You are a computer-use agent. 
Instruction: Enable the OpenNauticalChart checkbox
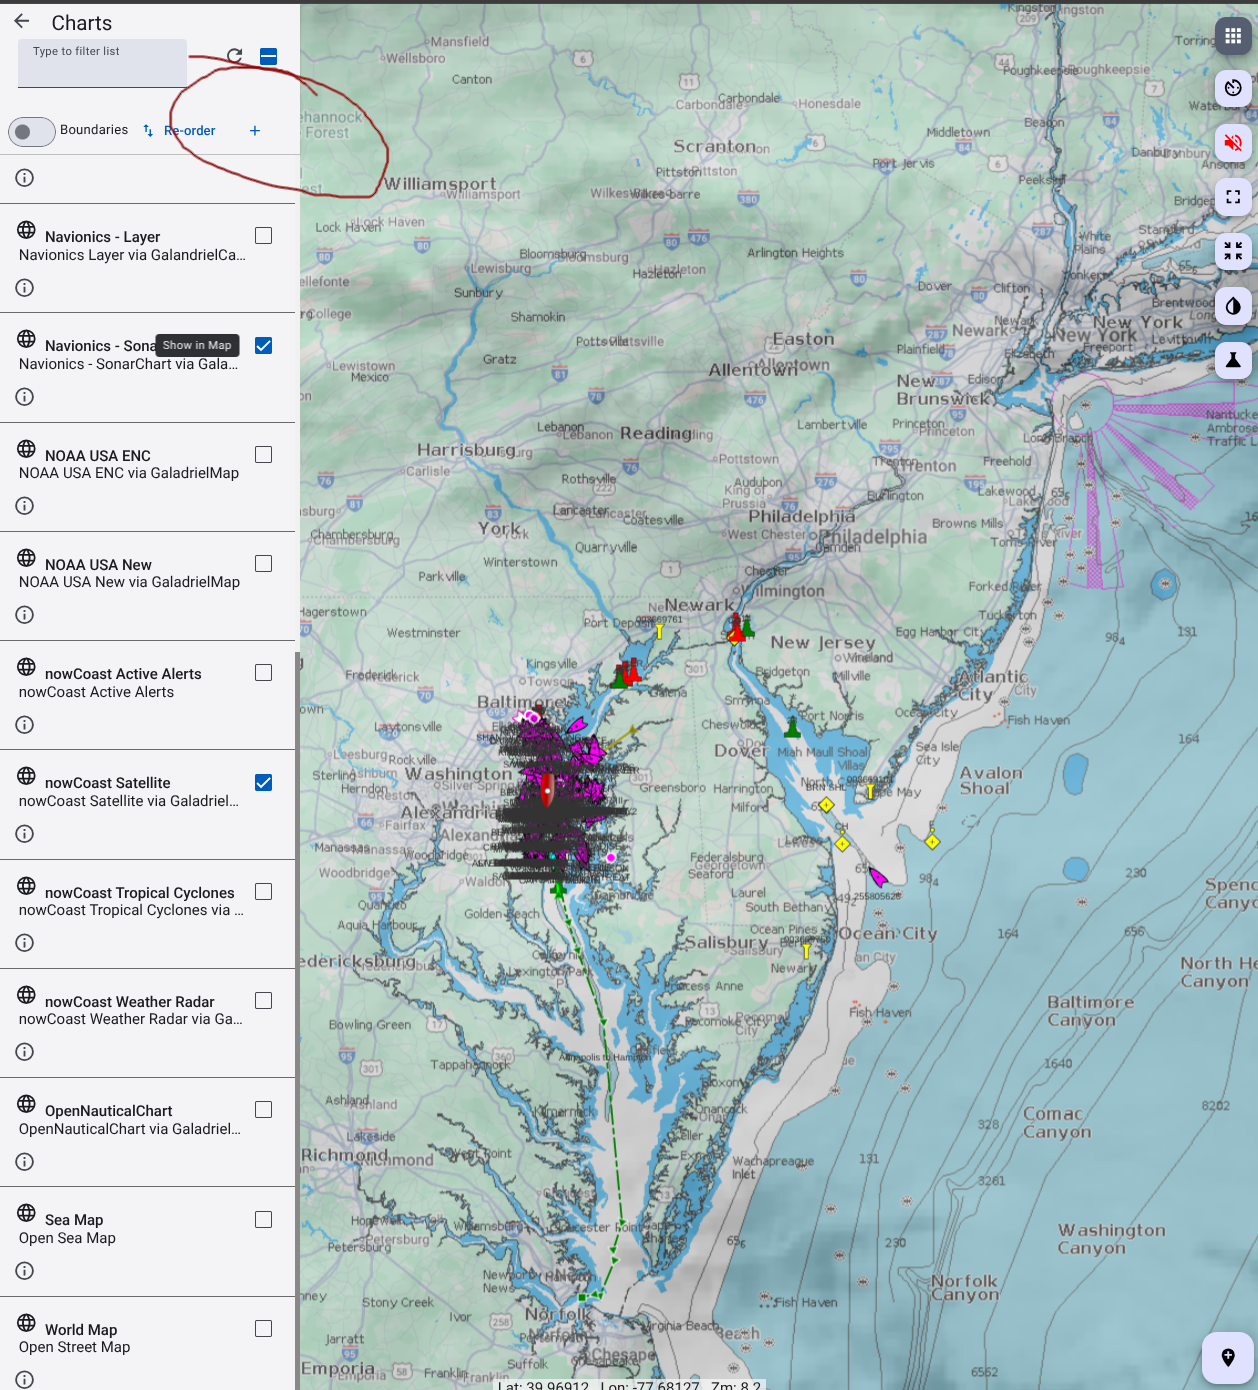point(264,1110)
